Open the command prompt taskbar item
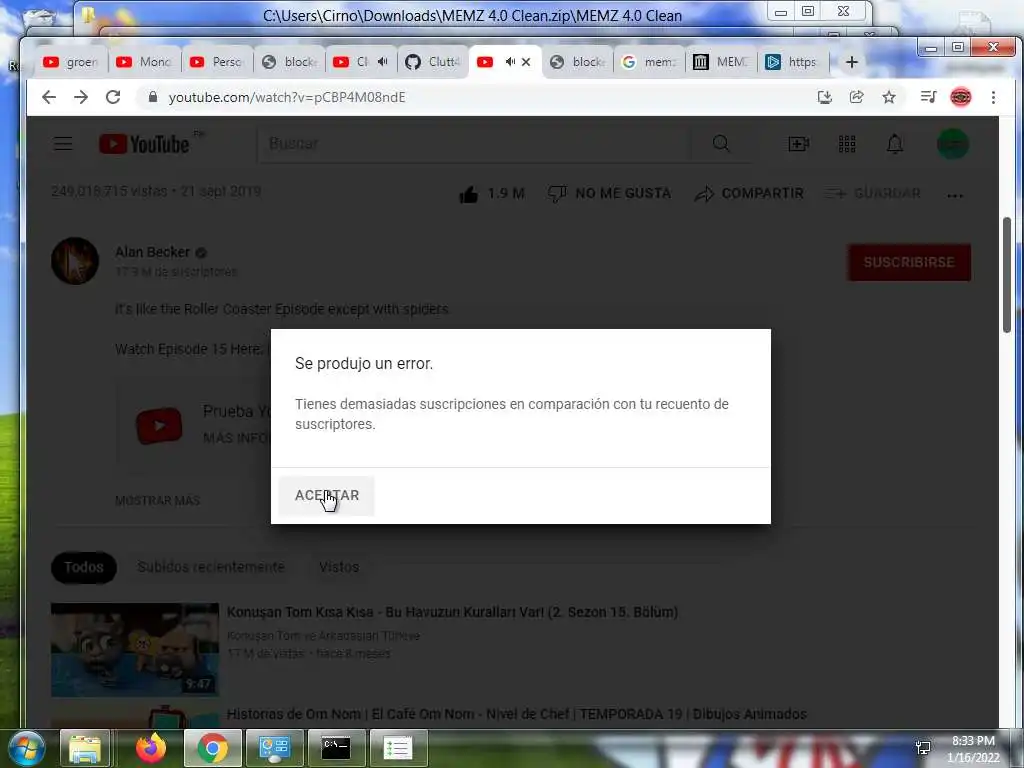 [x=336, y=748]
